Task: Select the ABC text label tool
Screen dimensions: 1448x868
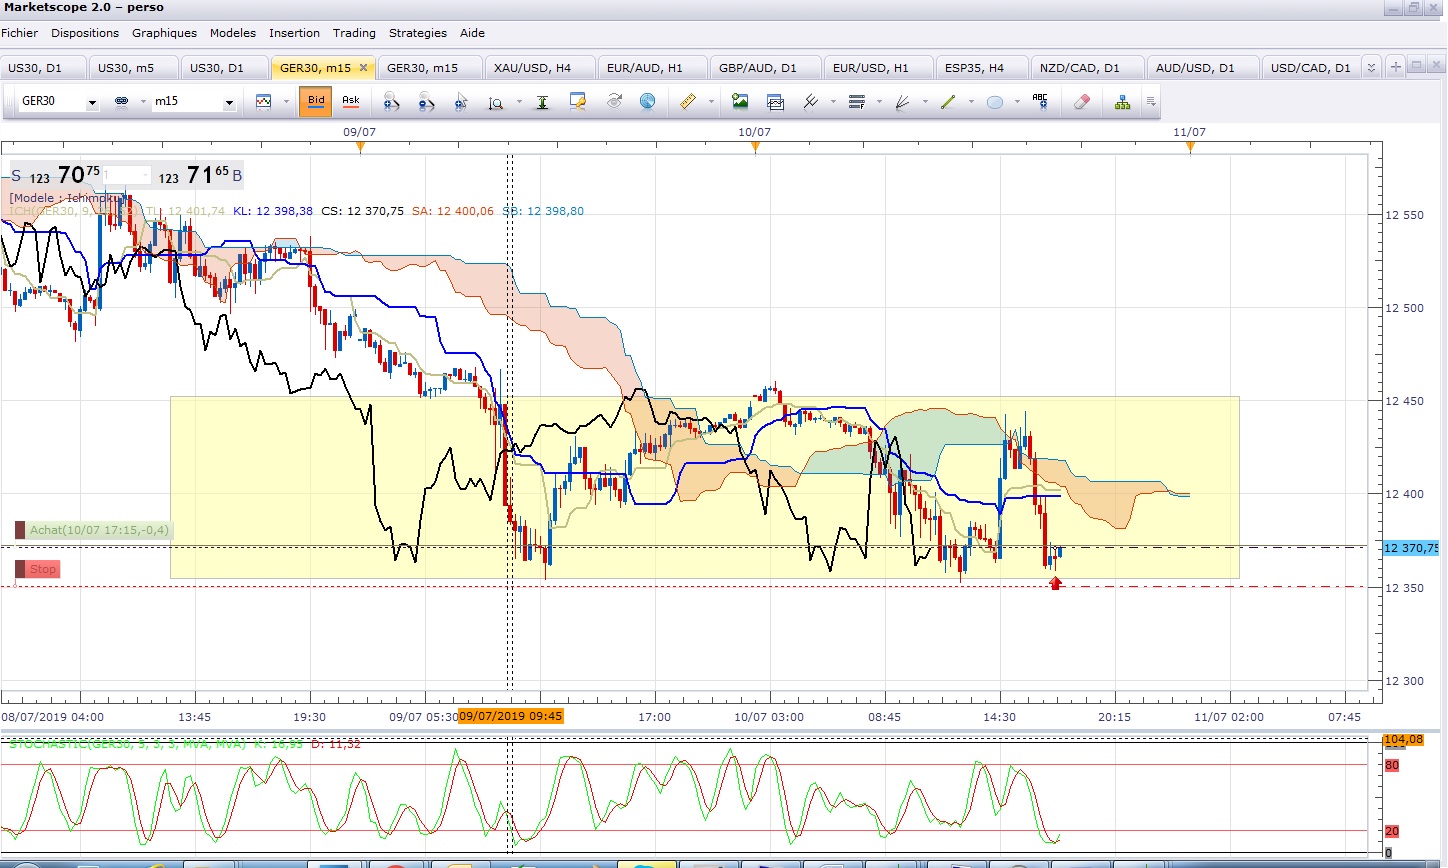Action: (x=1040, y=101)
